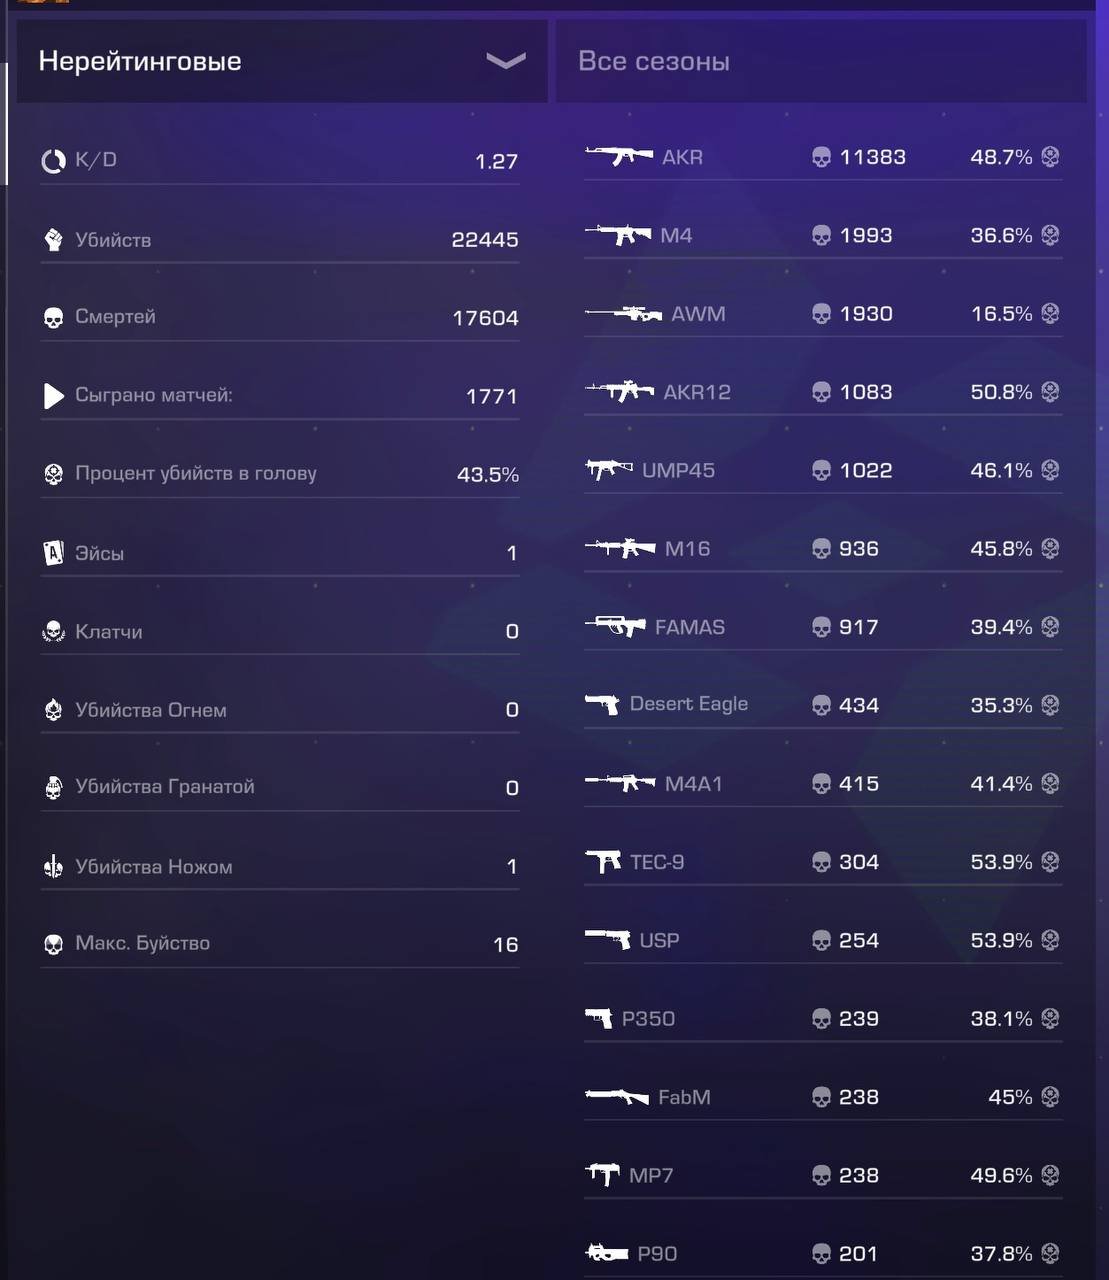
Task: Click the Эйсы ace card icon
Action: coord(53,552)
